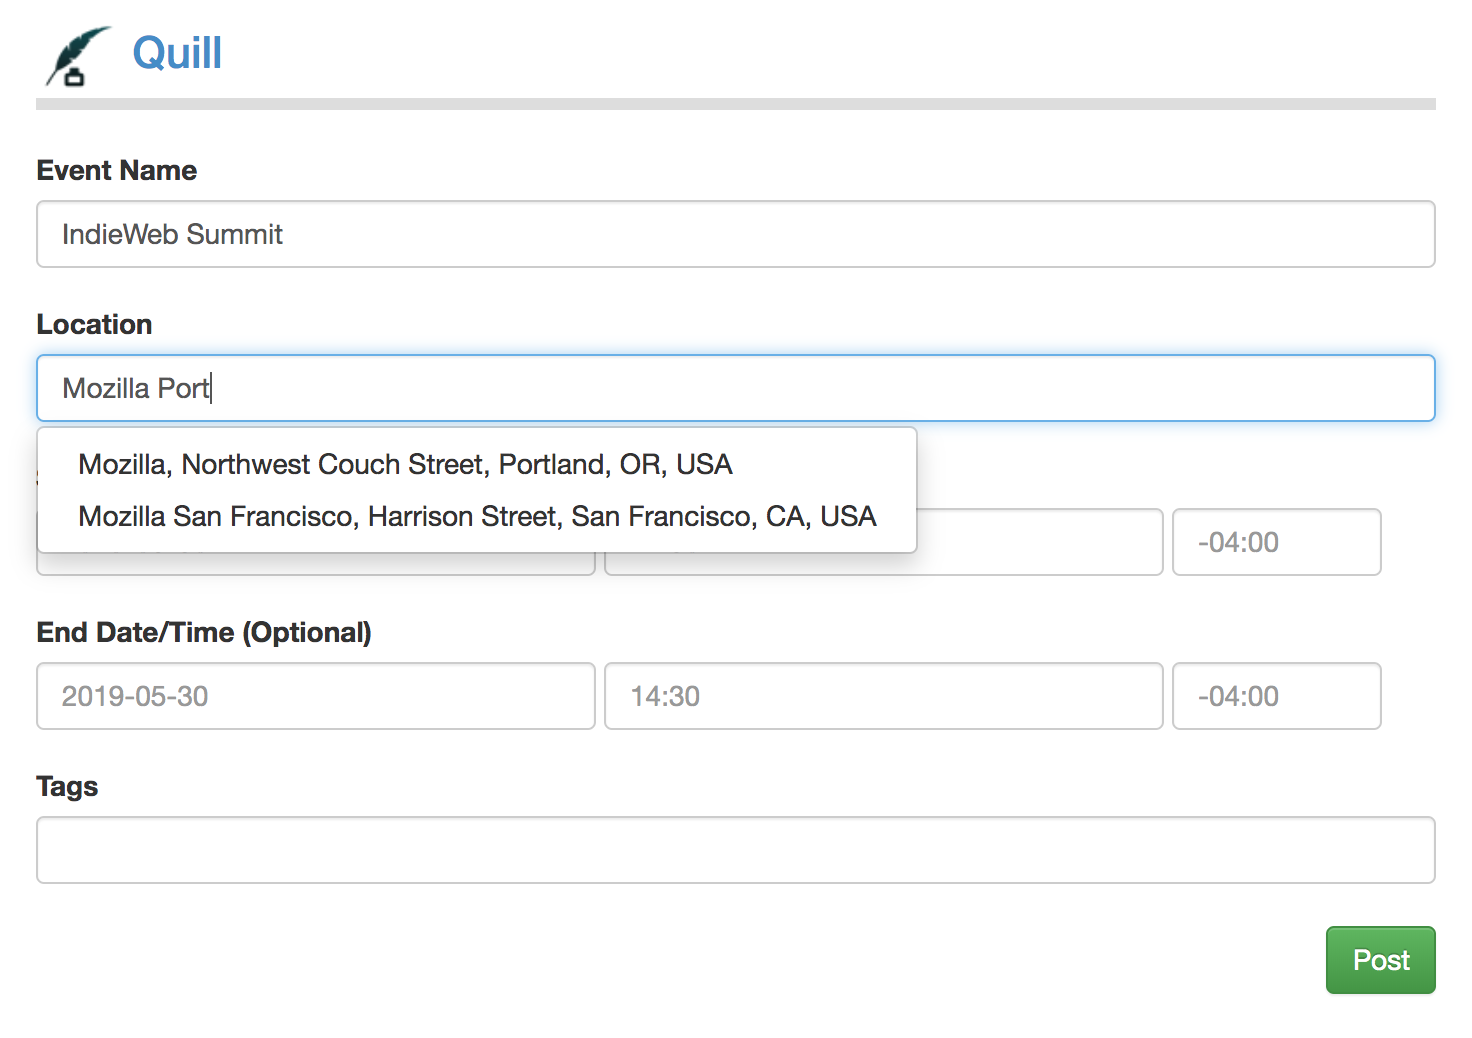This screenshot has height=1038, width=1472.
Task: Click the End Date/Time (Optional) label
Action: (204, 633)
